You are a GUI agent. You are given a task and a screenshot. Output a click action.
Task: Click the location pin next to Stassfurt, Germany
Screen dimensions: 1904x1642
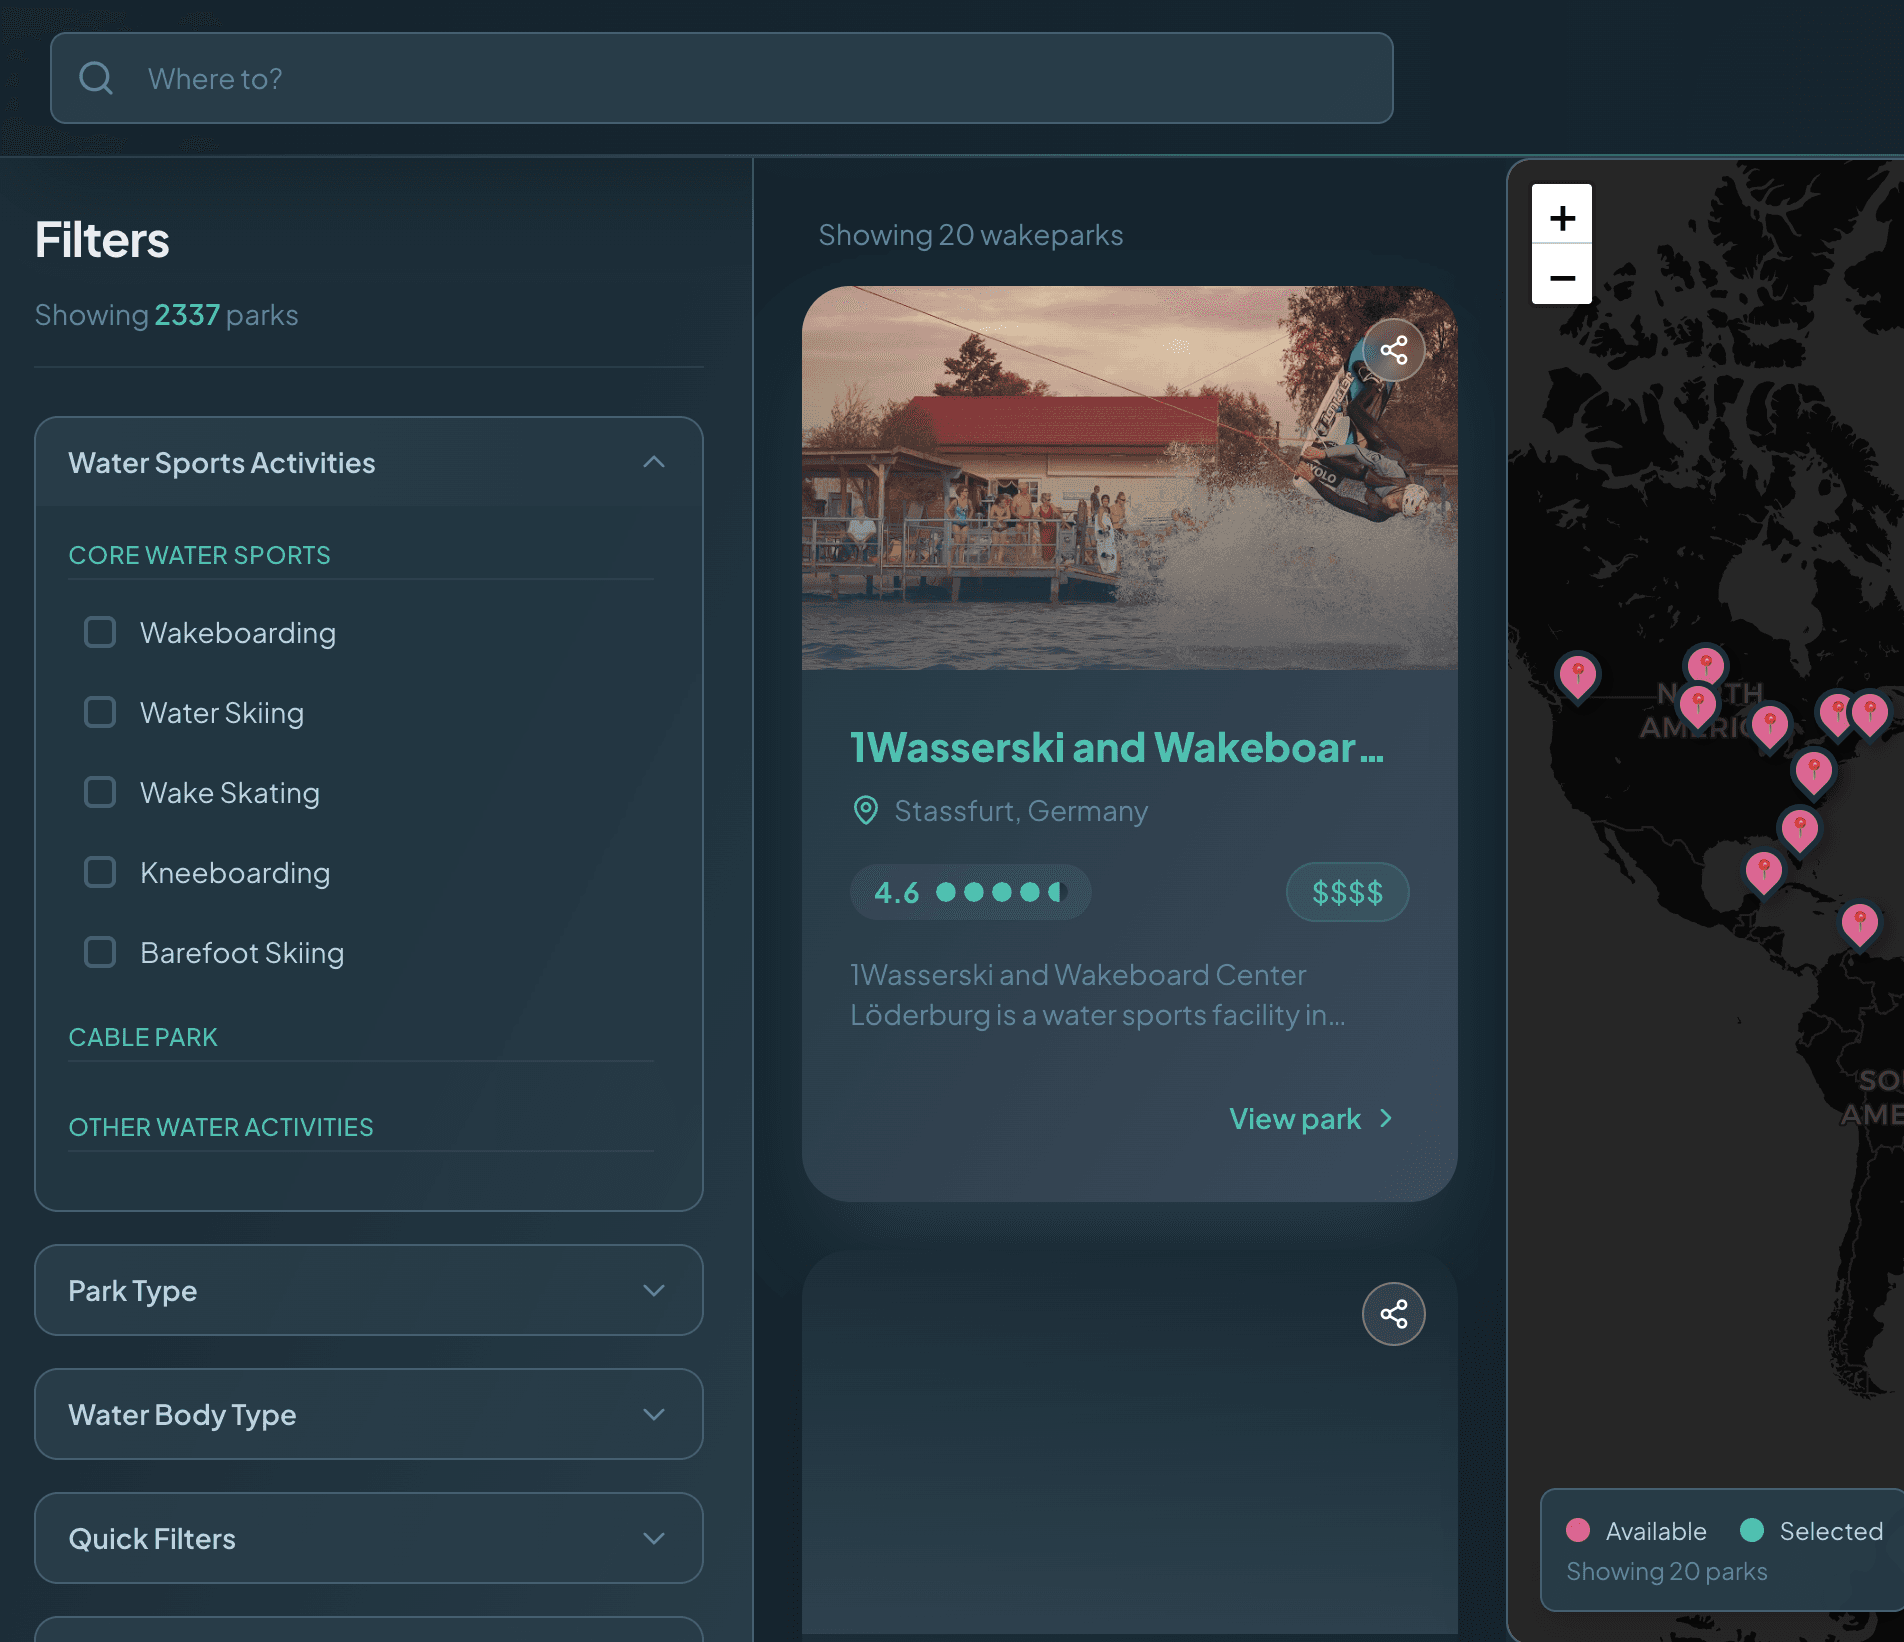(864, 810)
